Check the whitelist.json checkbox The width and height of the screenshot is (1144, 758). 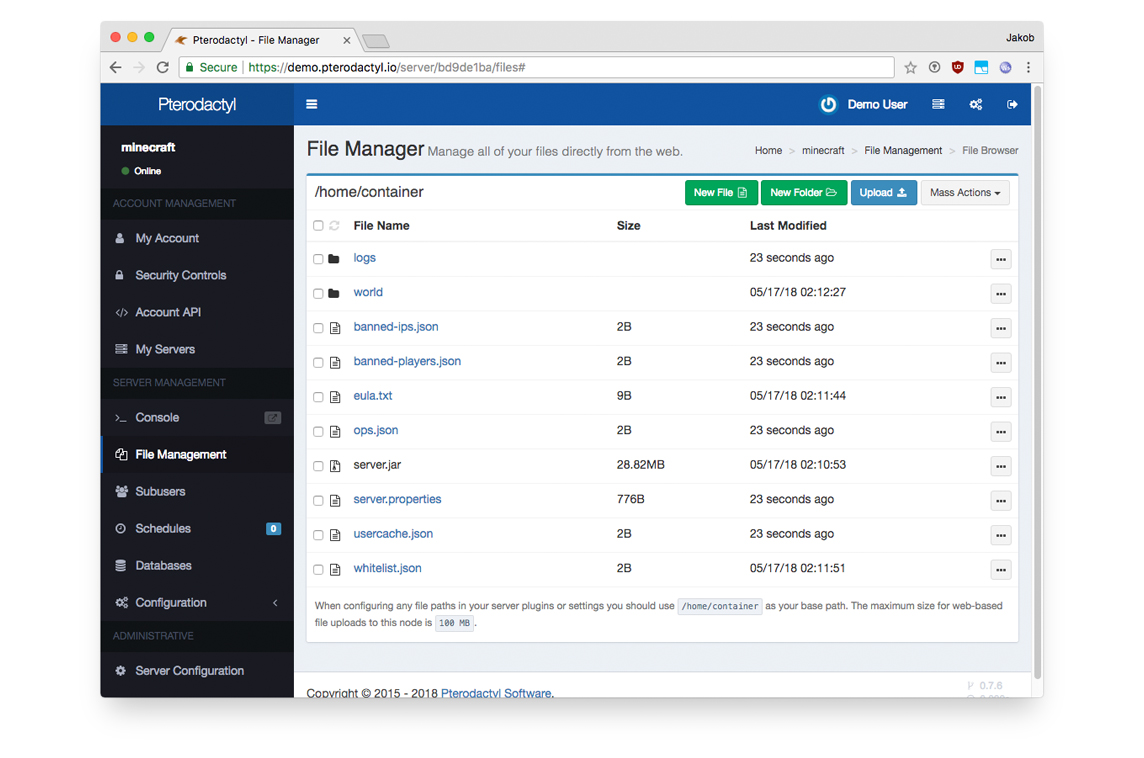pyautogui.click(x=318, y=569)
